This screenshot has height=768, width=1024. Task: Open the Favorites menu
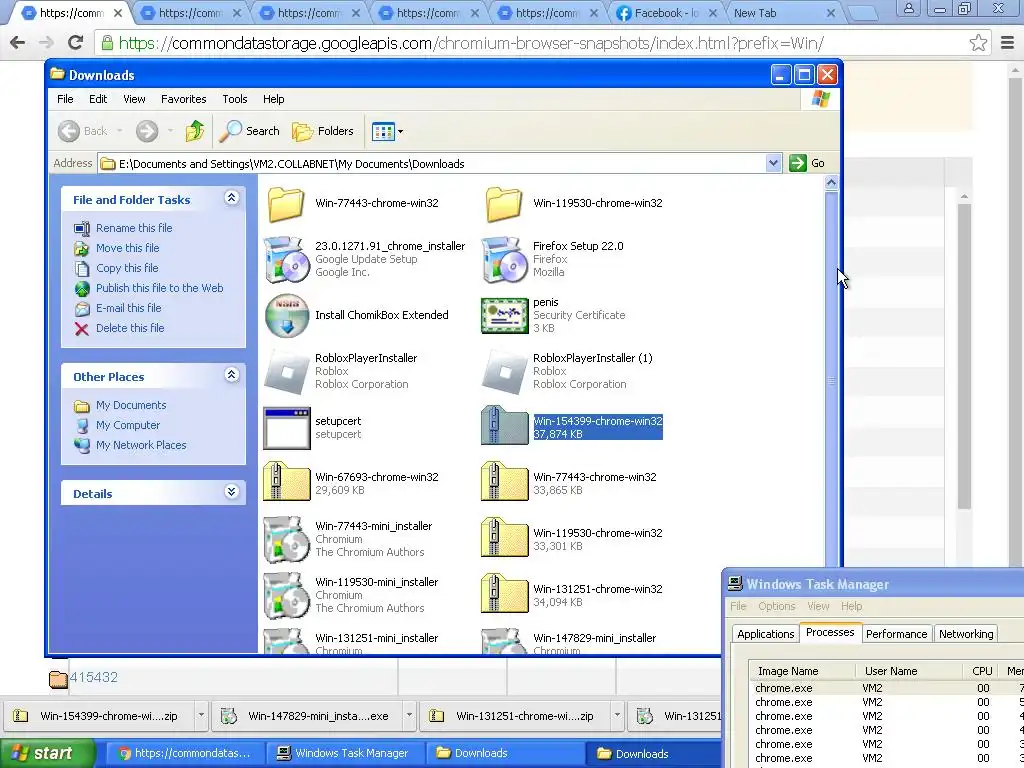[x=184, y=99]
